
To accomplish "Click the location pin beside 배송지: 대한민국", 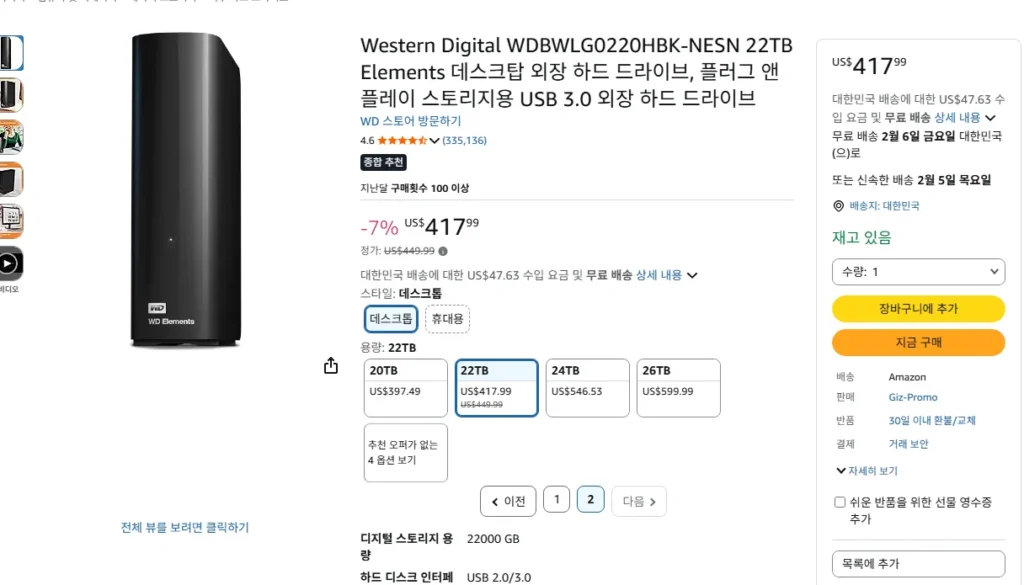I will coord(837,206).
